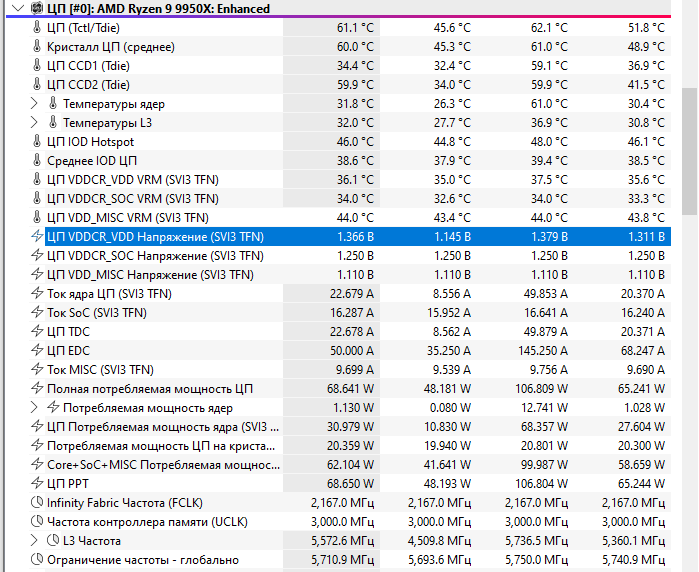Select the ЦП IOD Hotspot row
The width and height of the screenshot is (699, 572).
coord(350,142)
